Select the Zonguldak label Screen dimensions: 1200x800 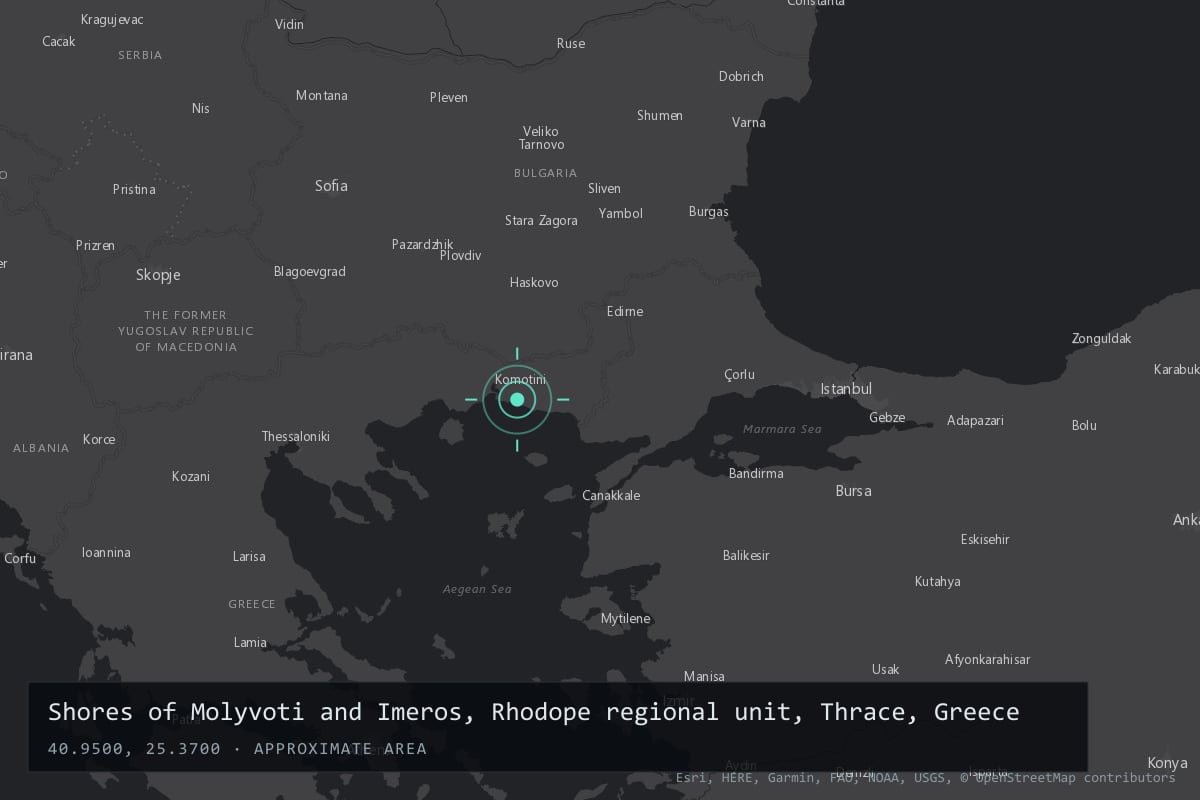[x=1101, y=339]
